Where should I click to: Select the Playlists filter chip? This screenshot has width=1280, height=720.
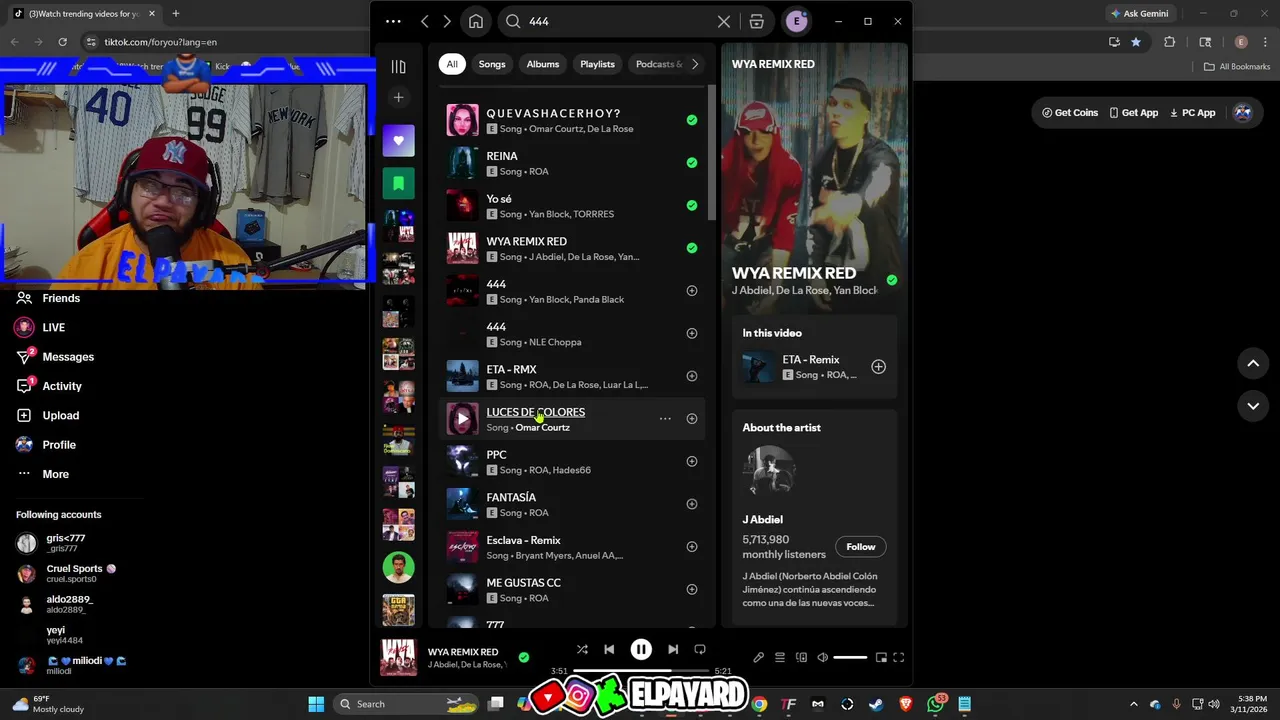pyautogui.click(x=598, y=64)
